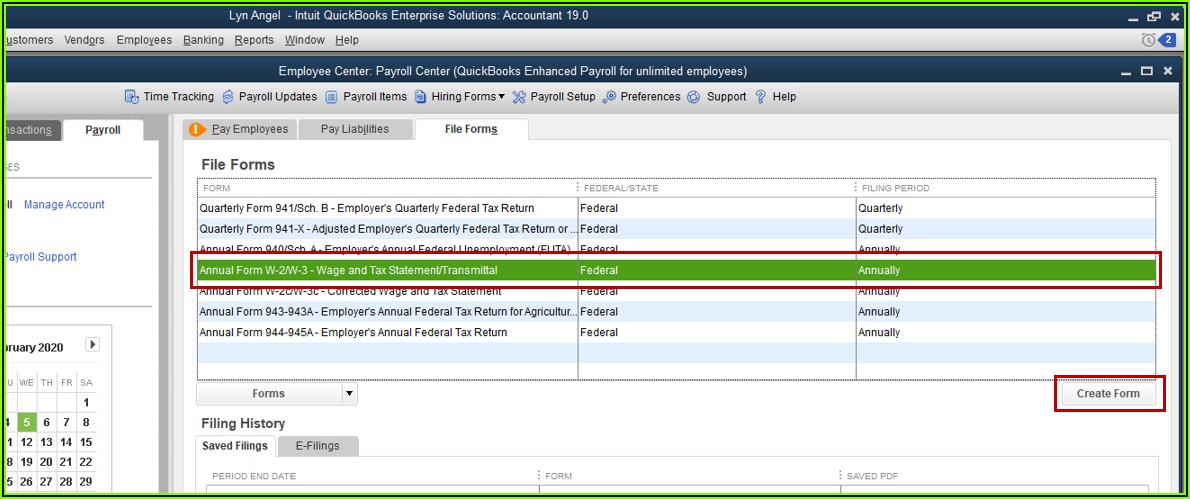Click the Support icon in toolbar

tap(695, 97)
